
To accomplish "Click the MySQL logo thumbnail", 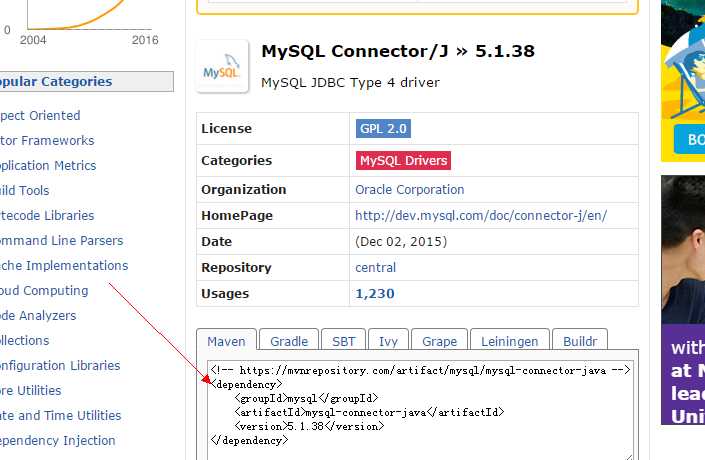I will (222, 67).
